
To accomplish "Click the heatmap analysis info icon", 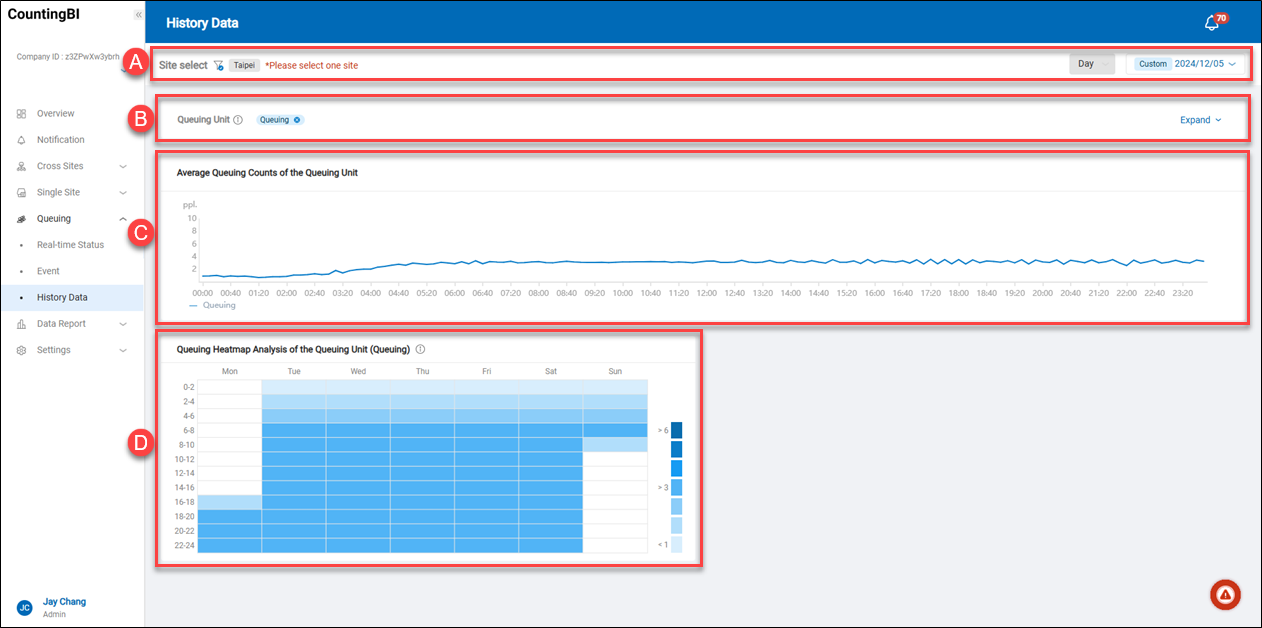I will [420, 350].
